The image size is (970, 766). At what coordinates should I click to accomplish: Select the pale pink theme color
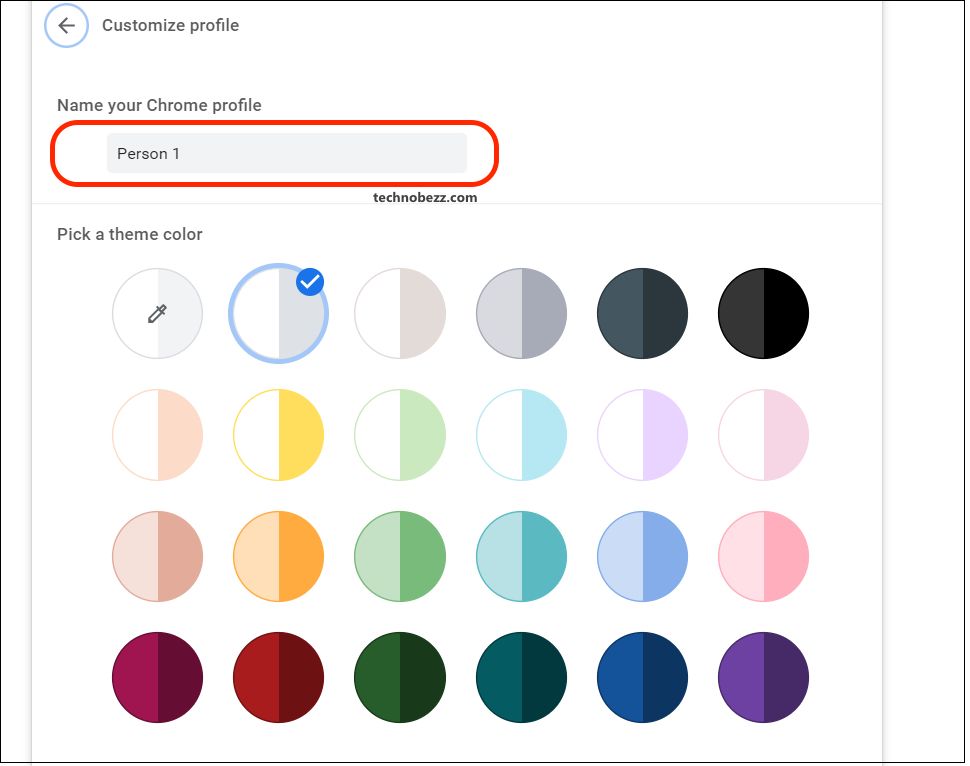click(763, 434)
